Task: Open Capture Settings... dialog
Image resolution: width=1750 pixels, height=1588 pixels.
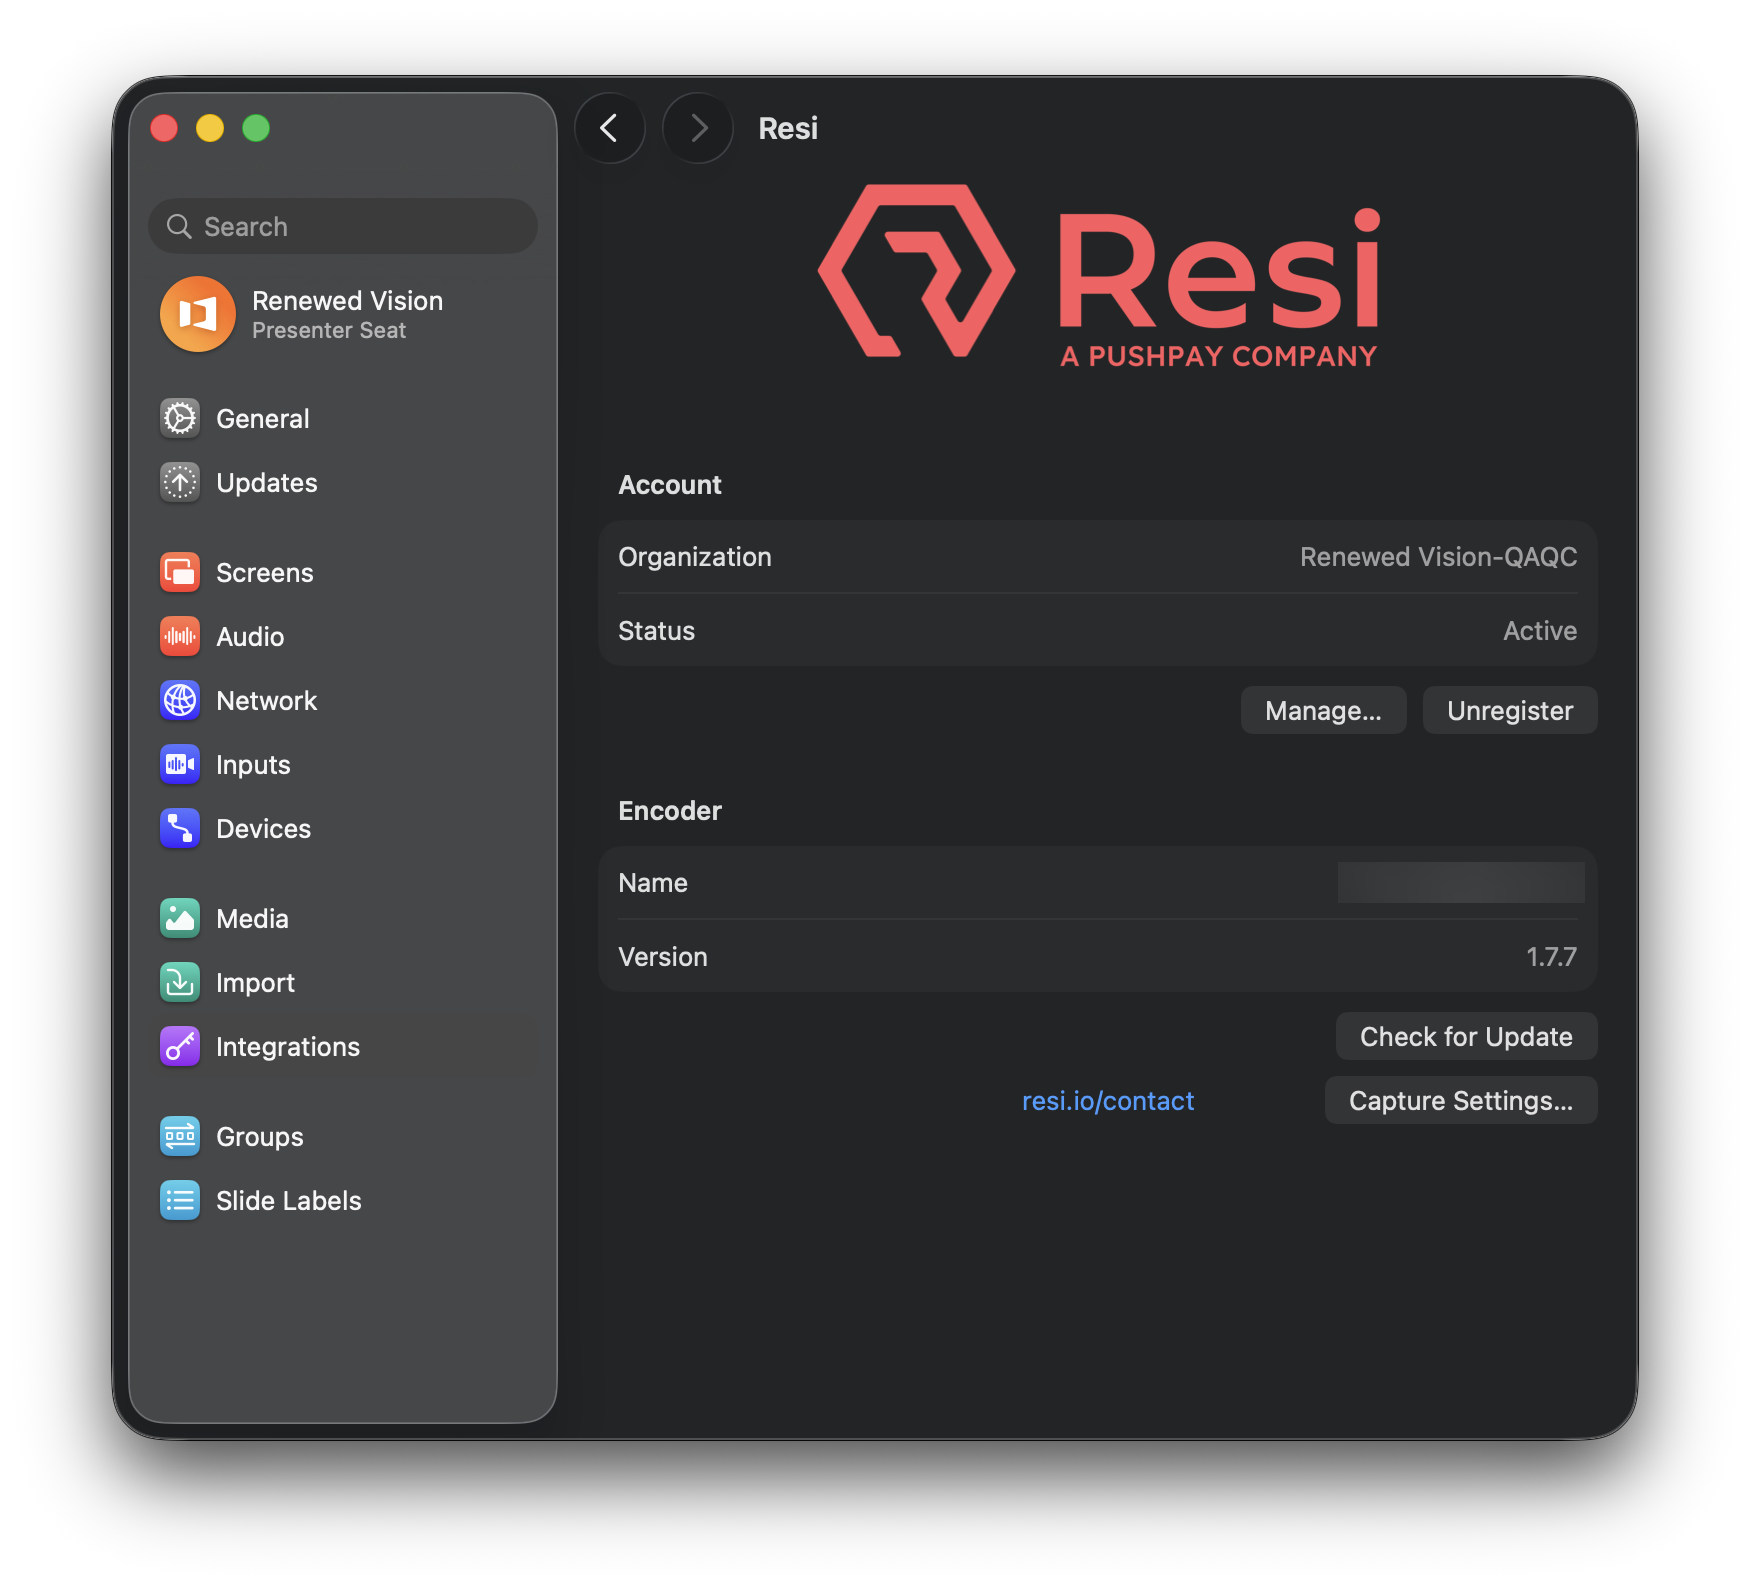Action: [x=1461, y=1100]
